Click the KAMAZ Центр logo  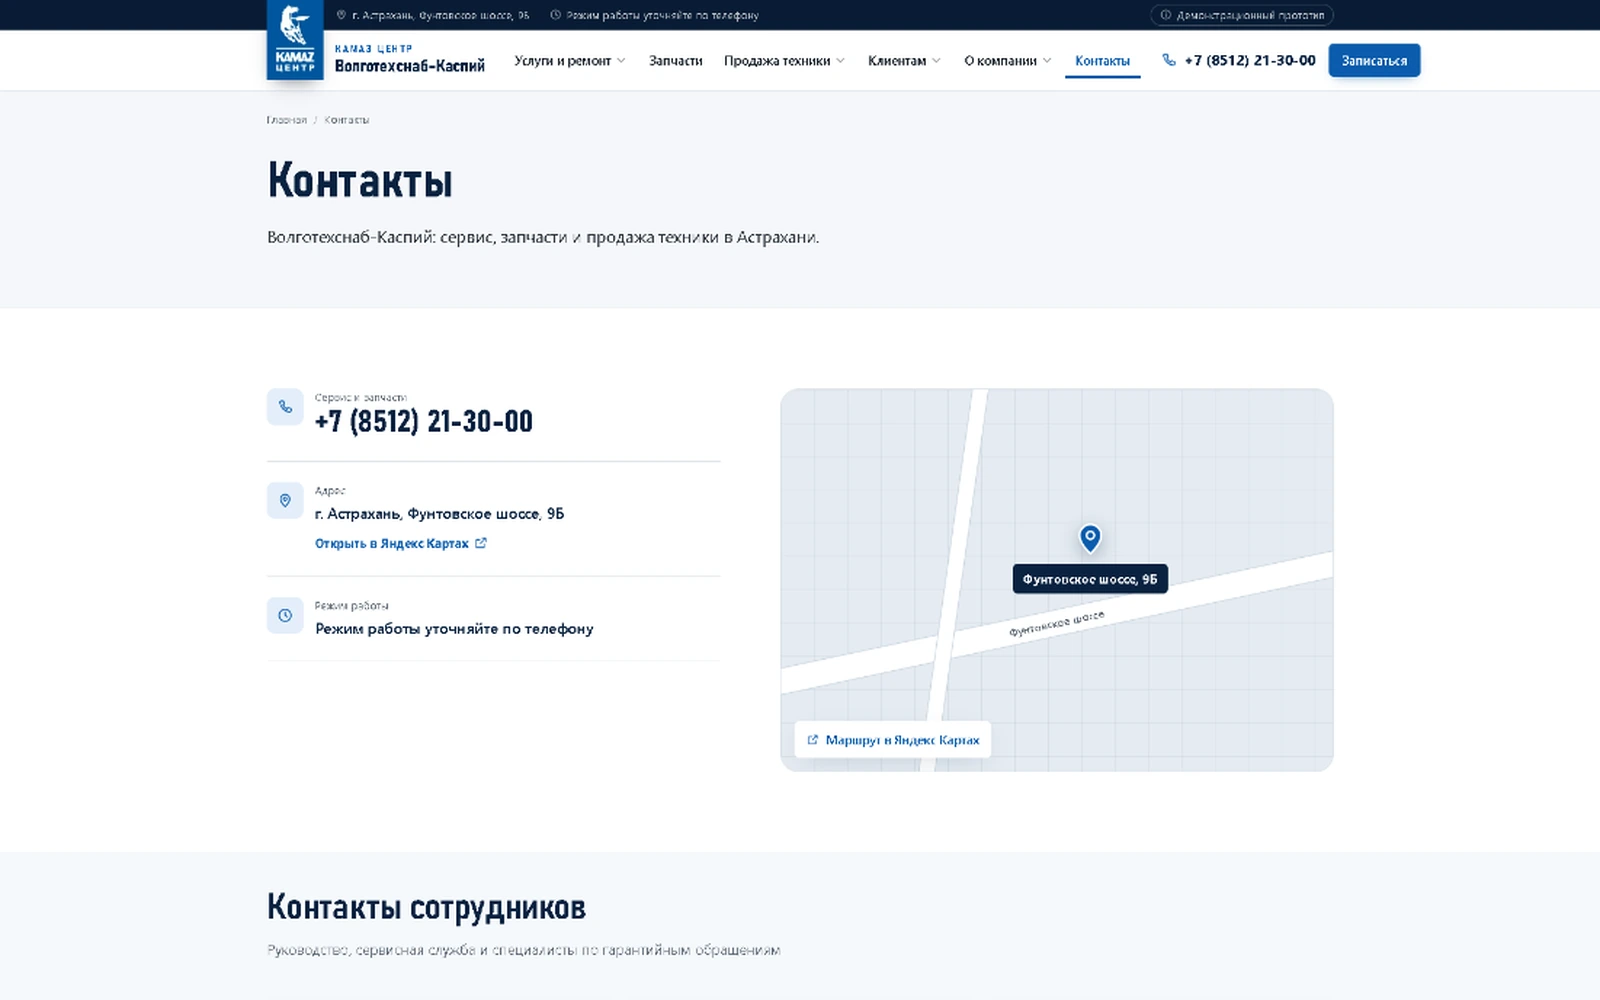[295, 40]
